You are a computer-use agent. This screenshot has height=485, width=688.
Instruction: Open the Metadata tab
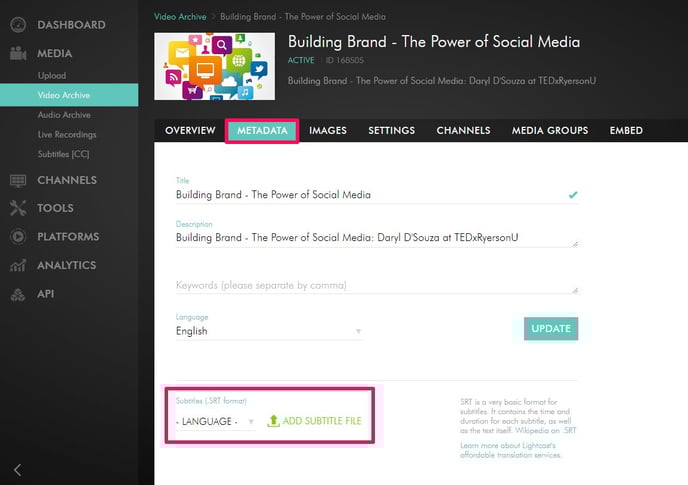coord(262,131)
